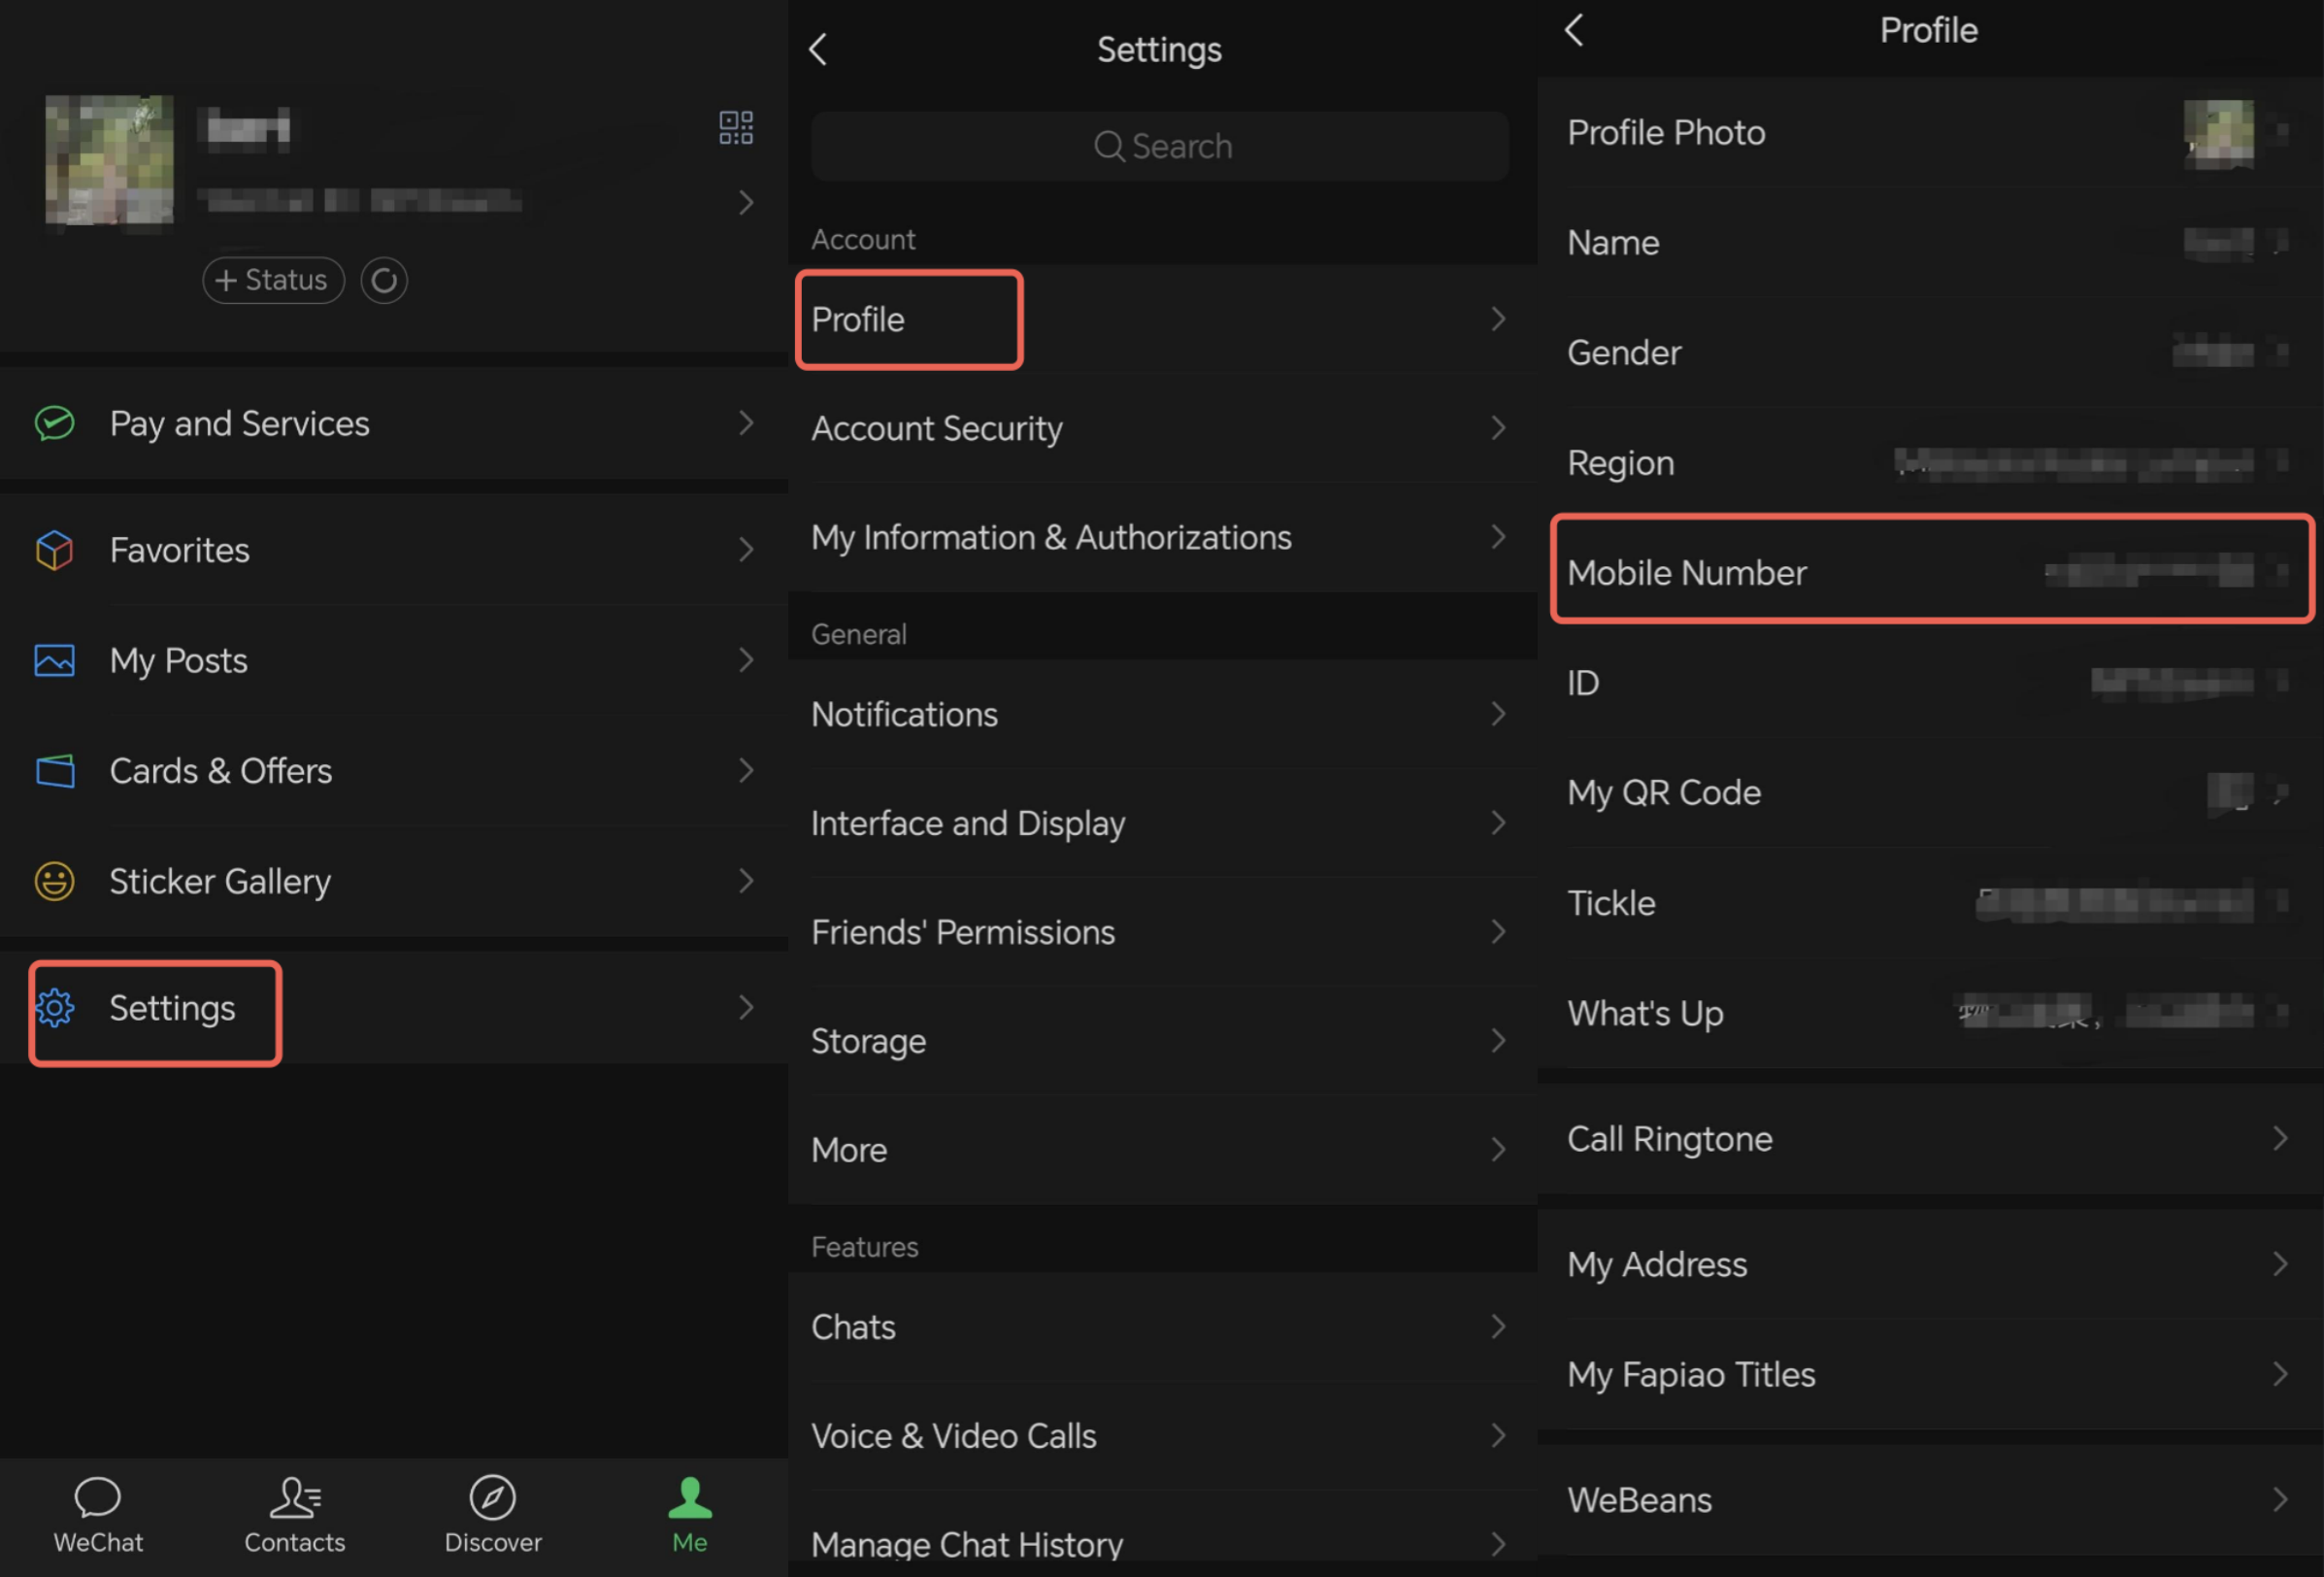Screen dimensions: 2324x1577
Task: Expand the profile header chevron on Me page
Action: tap(746, 203)
